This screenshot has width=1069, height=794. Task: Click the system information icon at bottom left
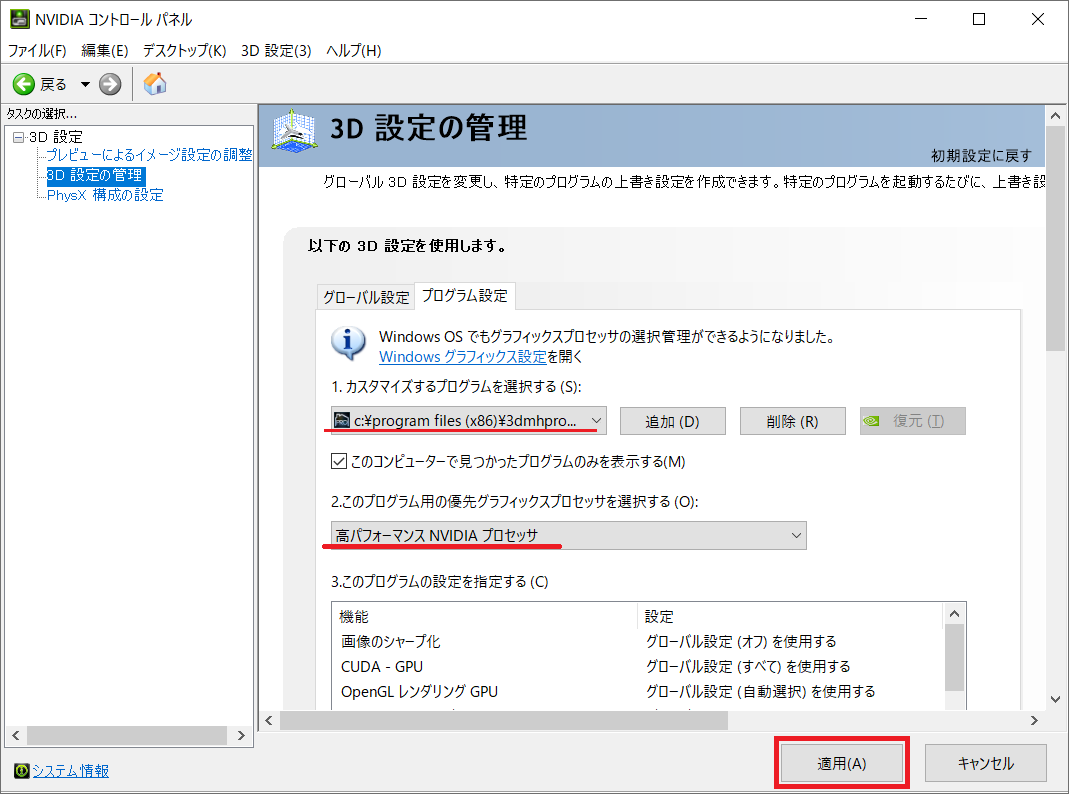coord(21,771)
